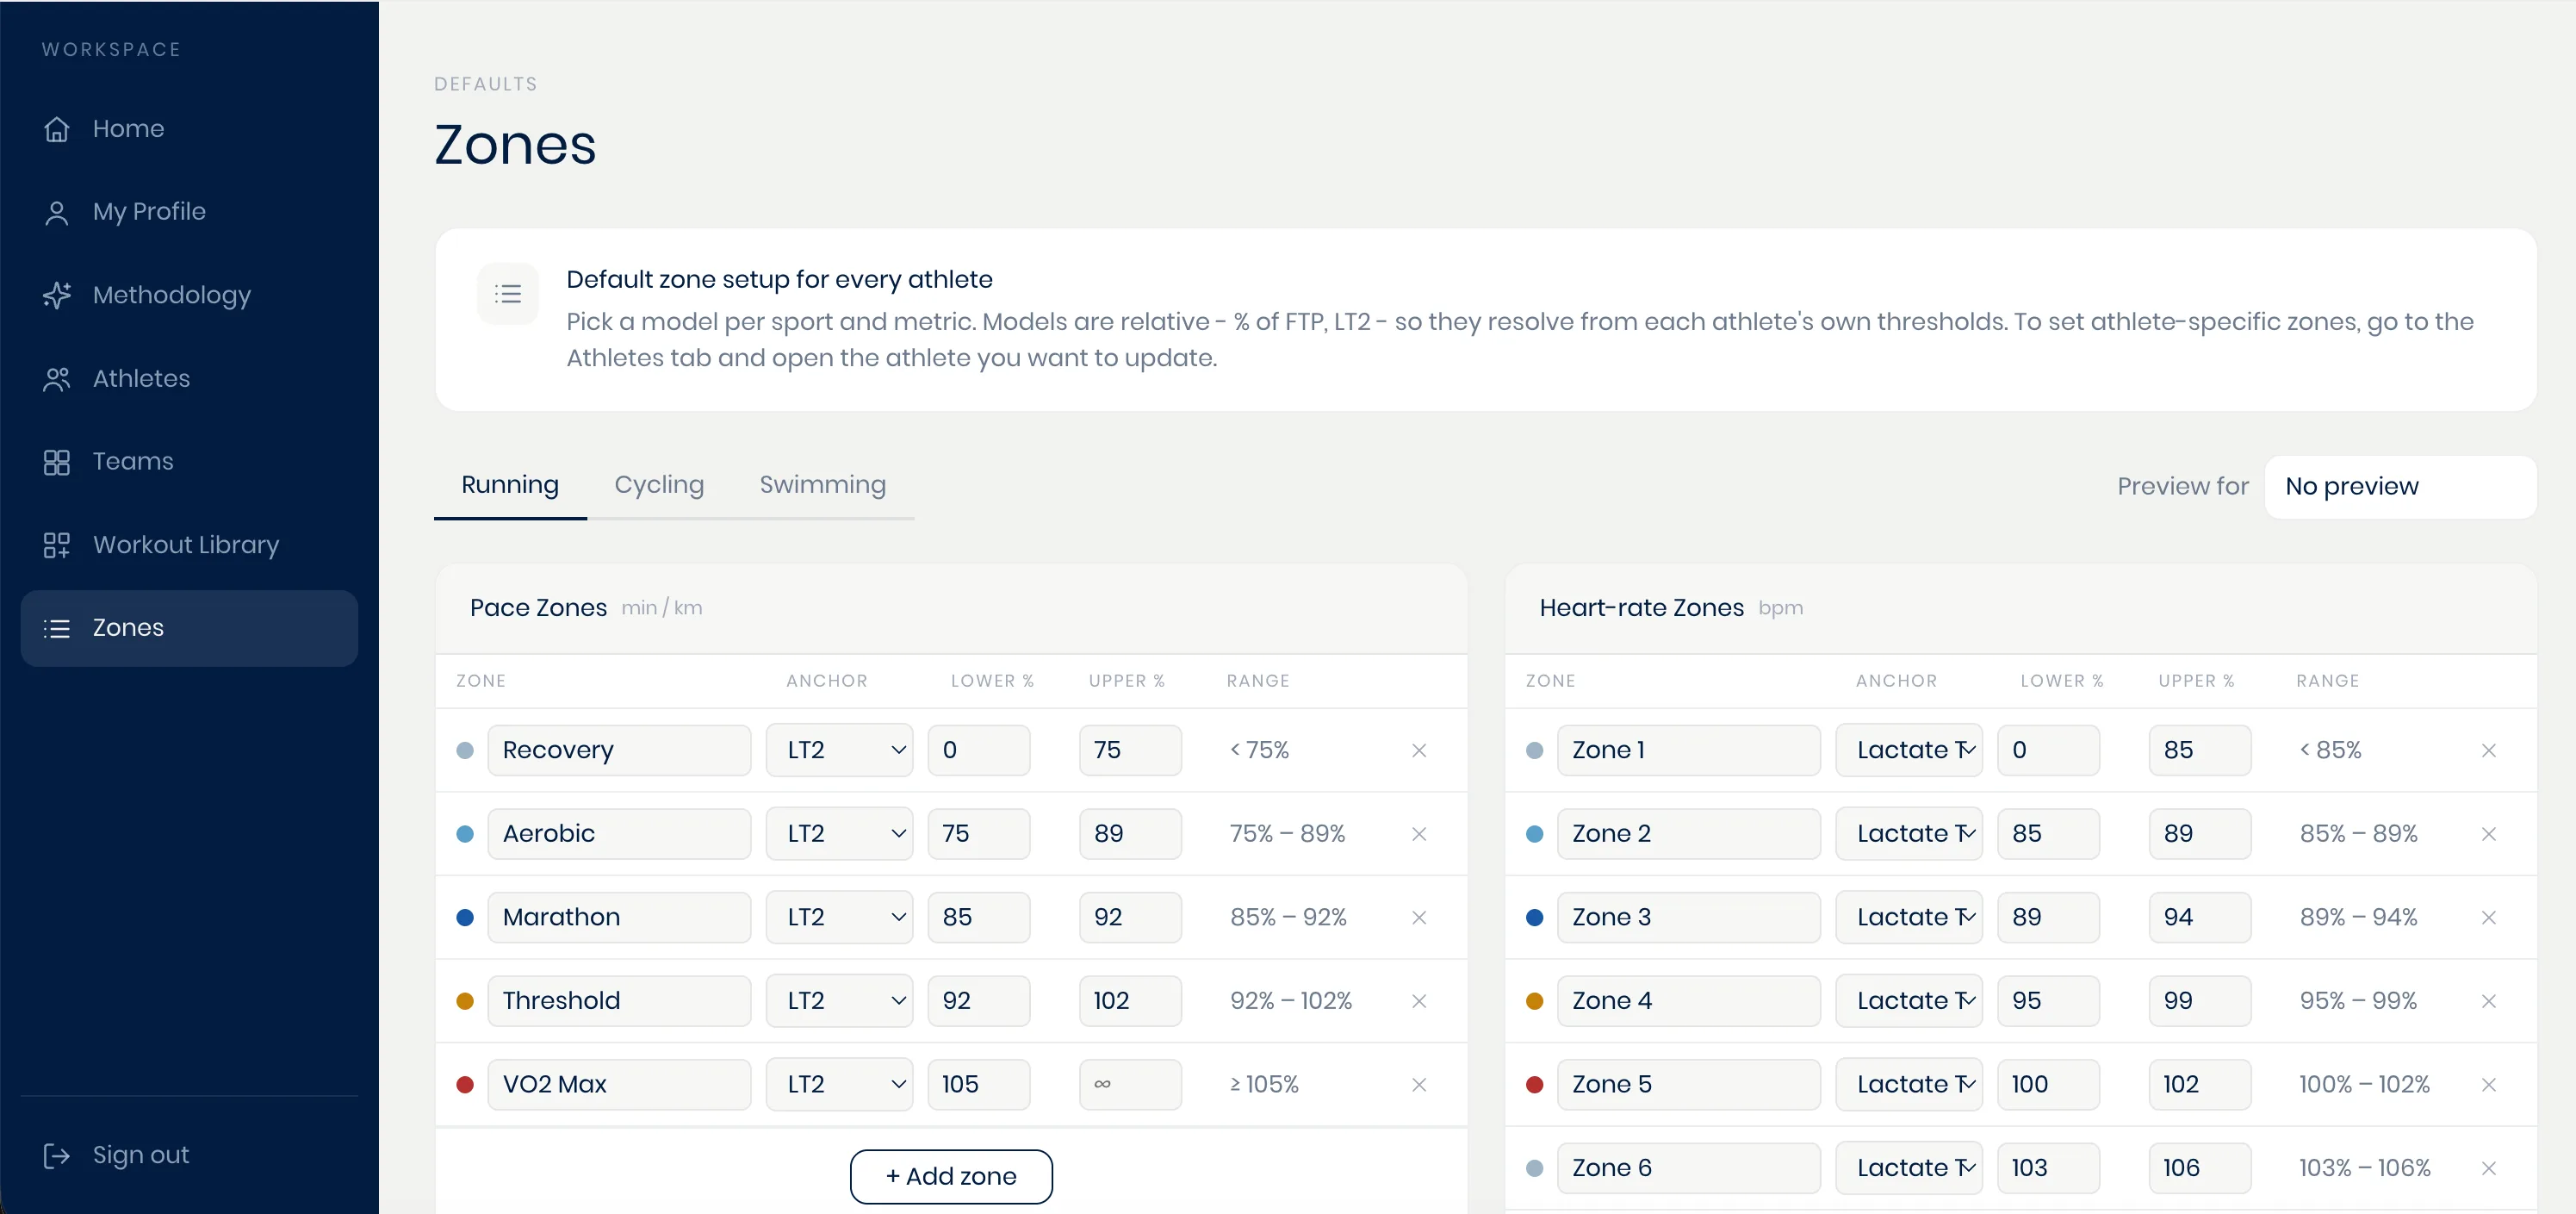The width and height of the screenshot is (2576, 1214).
Task: Click the Teams grid icon
Action: (x=57, y=462)
